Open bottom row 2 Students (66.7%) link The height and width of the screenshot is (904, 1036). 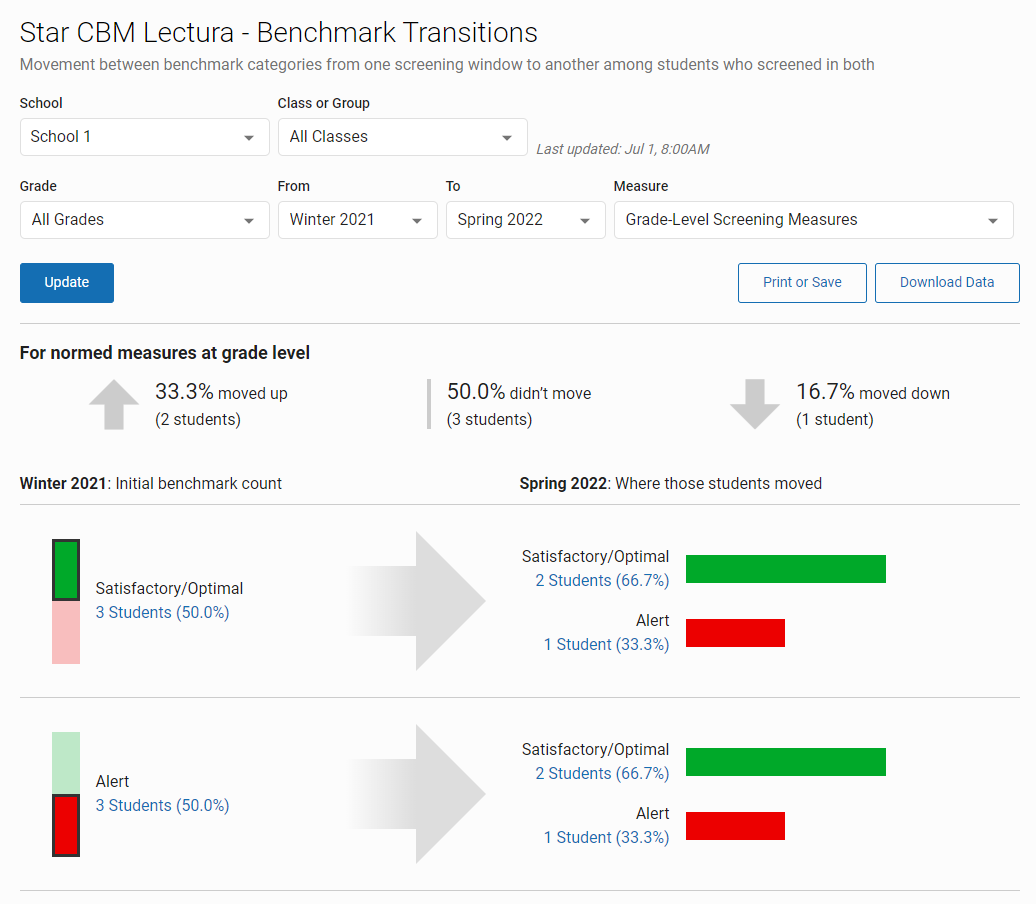(602, 773)
